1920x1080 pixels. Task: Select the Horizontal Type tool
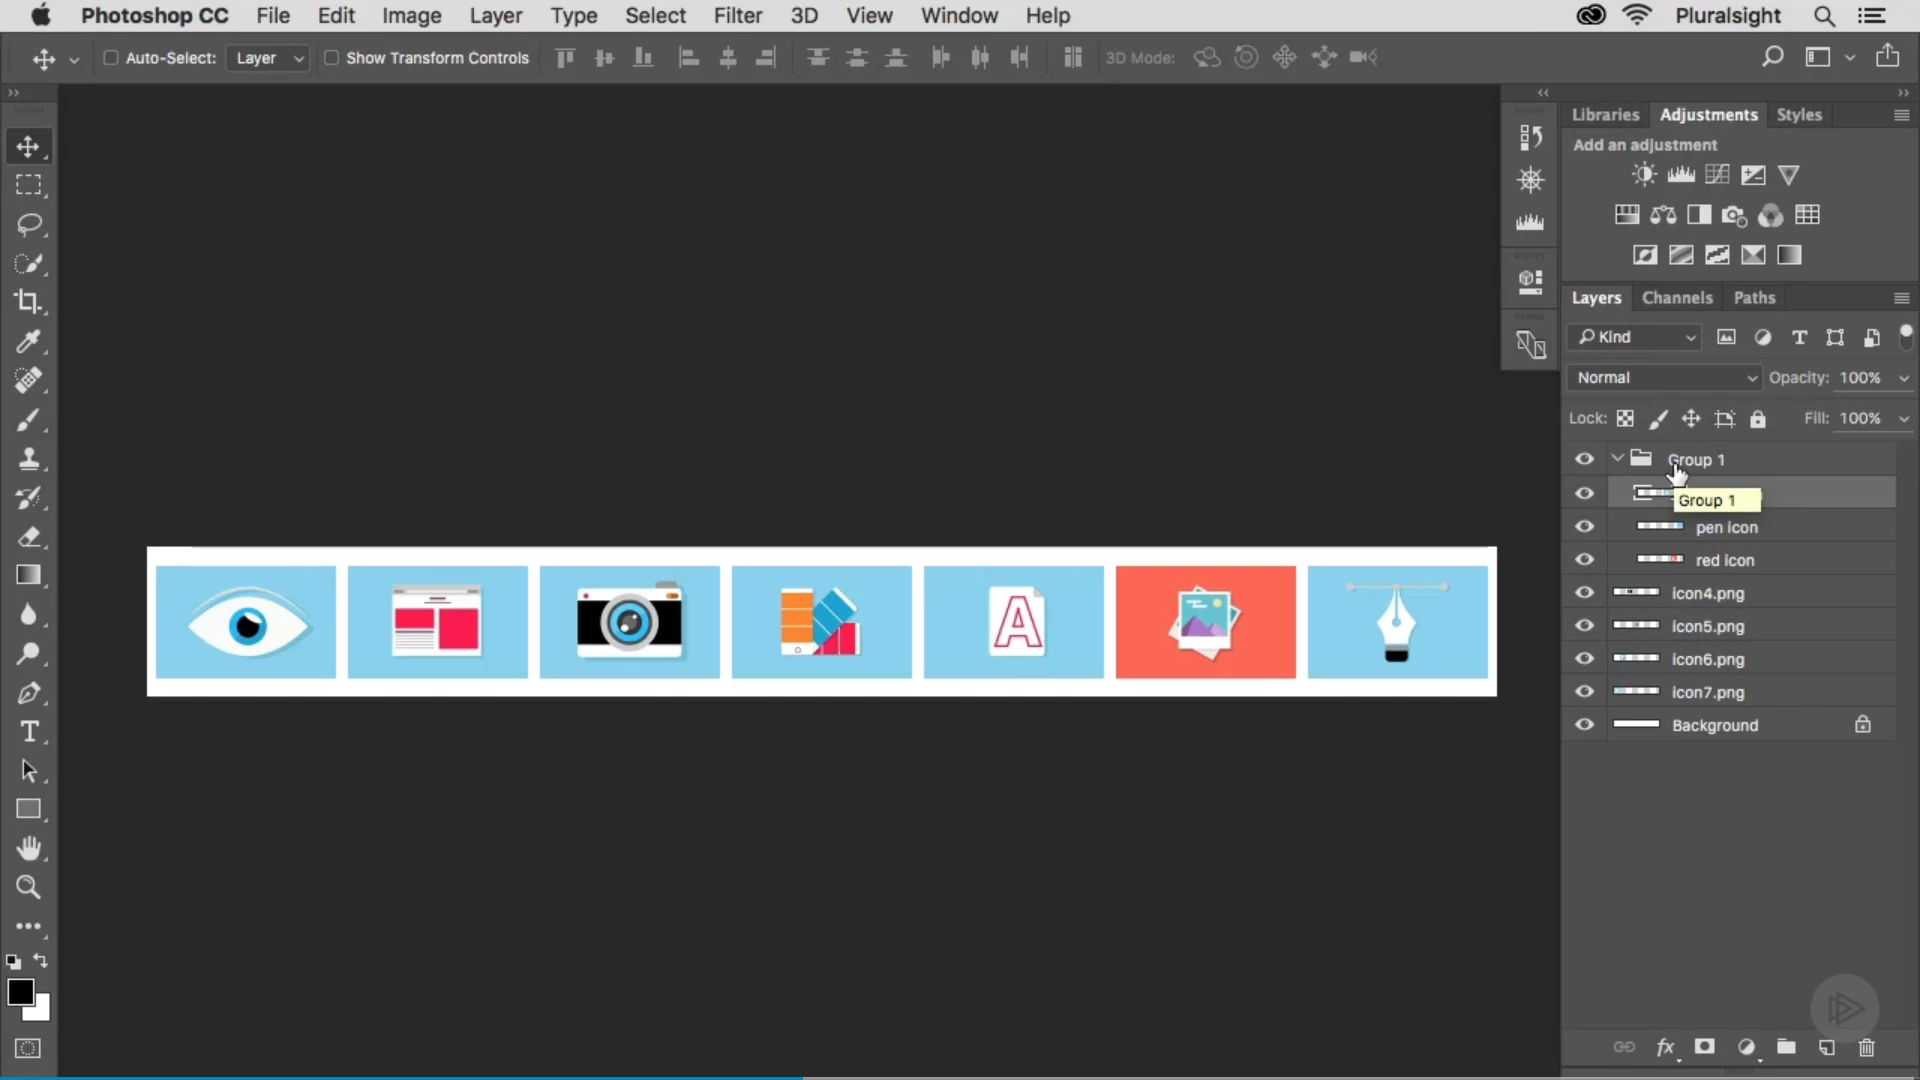point(28,732)
